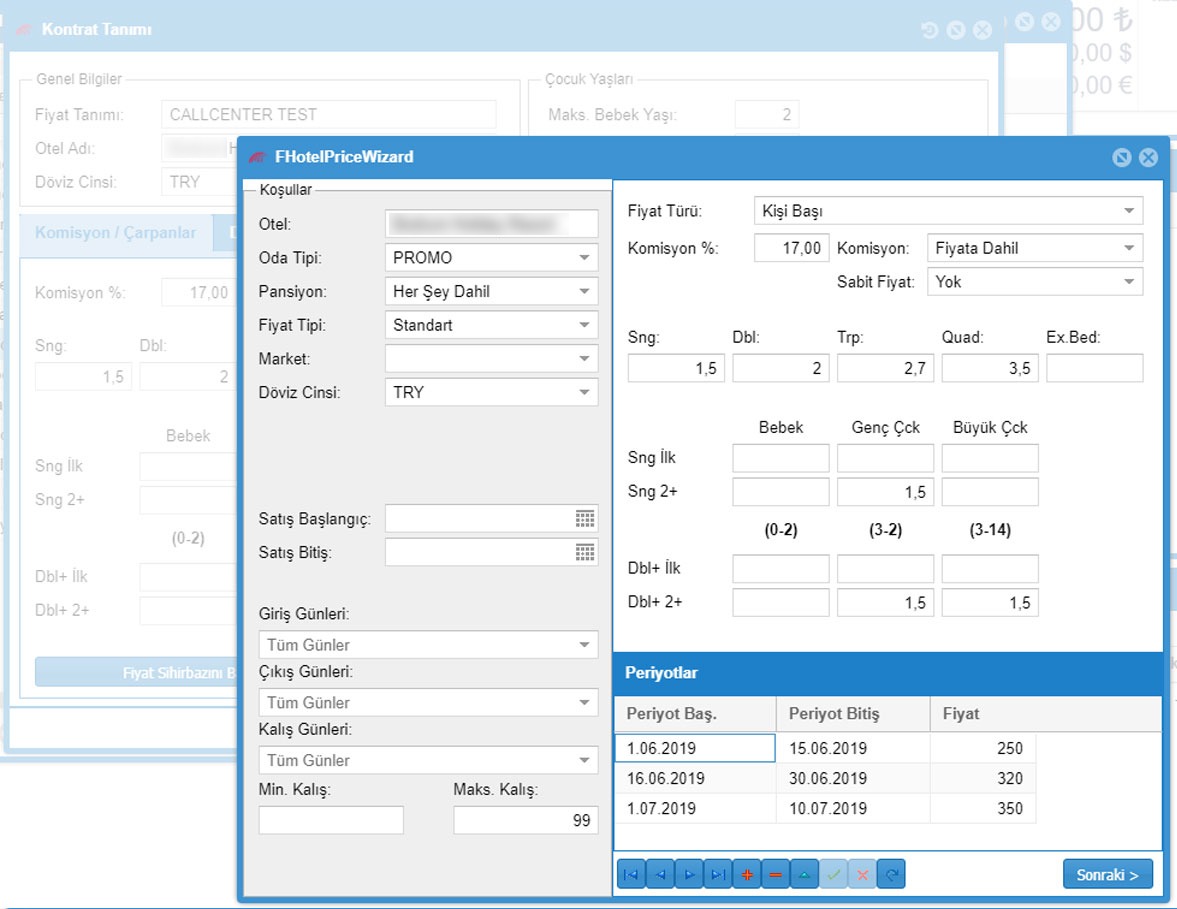1177x909 pixels.
Task: Add a new period row with plus icon
Action: 747,874
